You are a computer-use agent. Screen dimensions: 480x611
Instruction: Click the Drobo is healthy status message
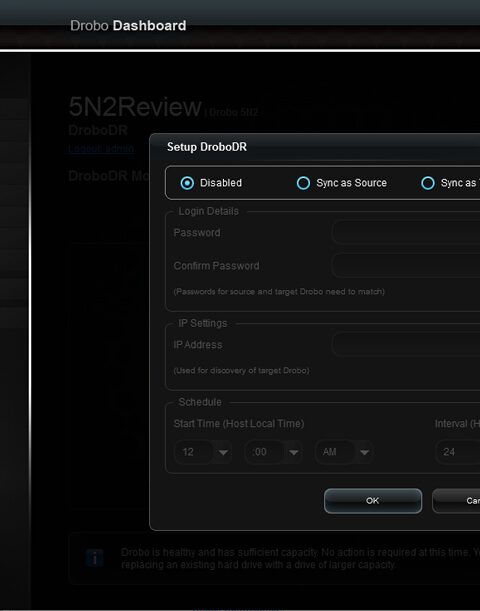(300, 558)
